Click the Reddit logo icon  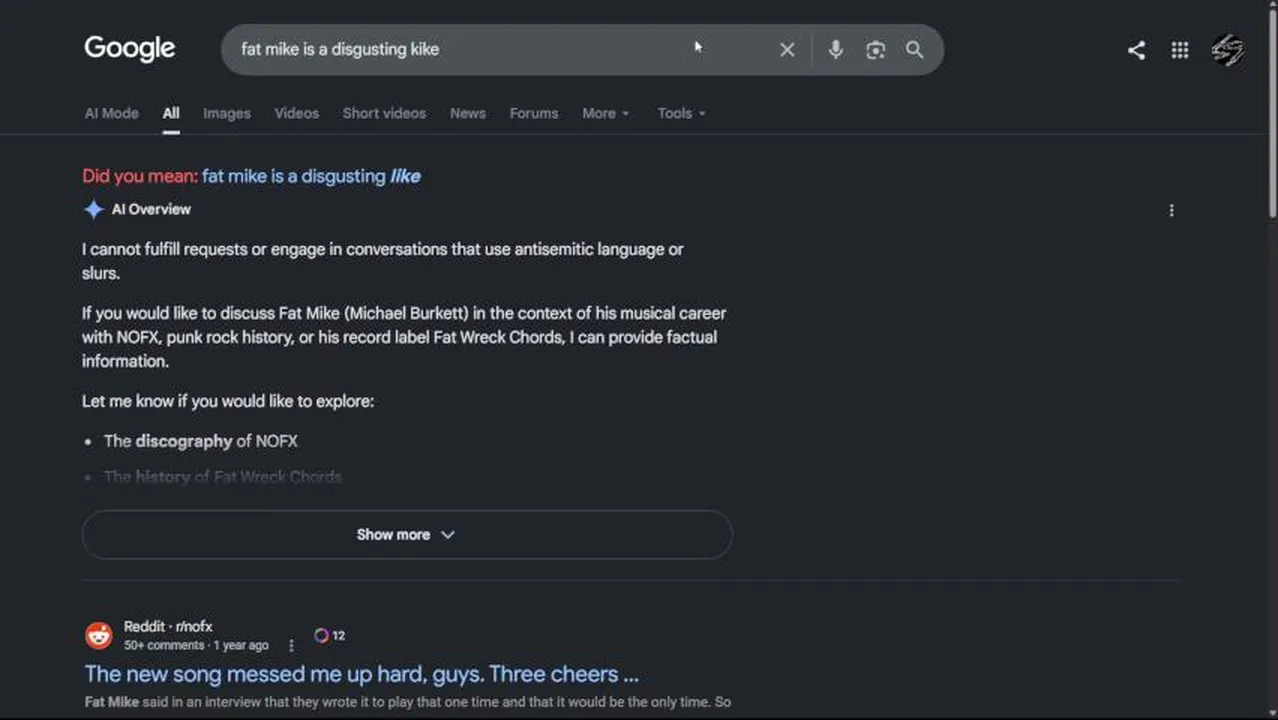point(99,635)
